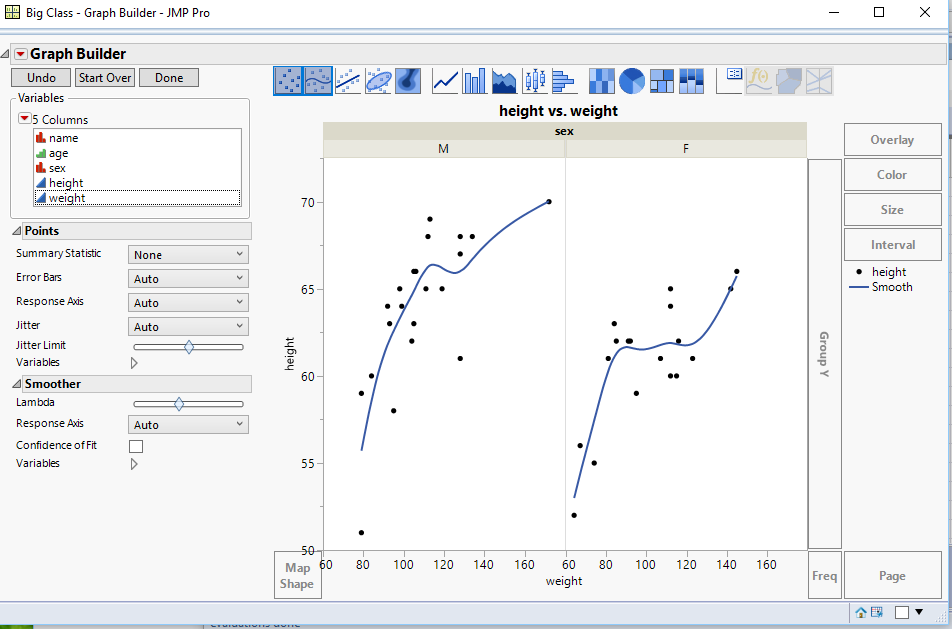
Task: Select the Area chart icon
Action: [x=505, y=81]
